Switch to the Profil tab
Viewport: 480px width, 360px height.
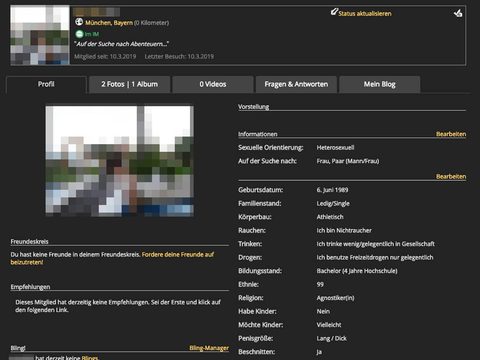[46, 84]
